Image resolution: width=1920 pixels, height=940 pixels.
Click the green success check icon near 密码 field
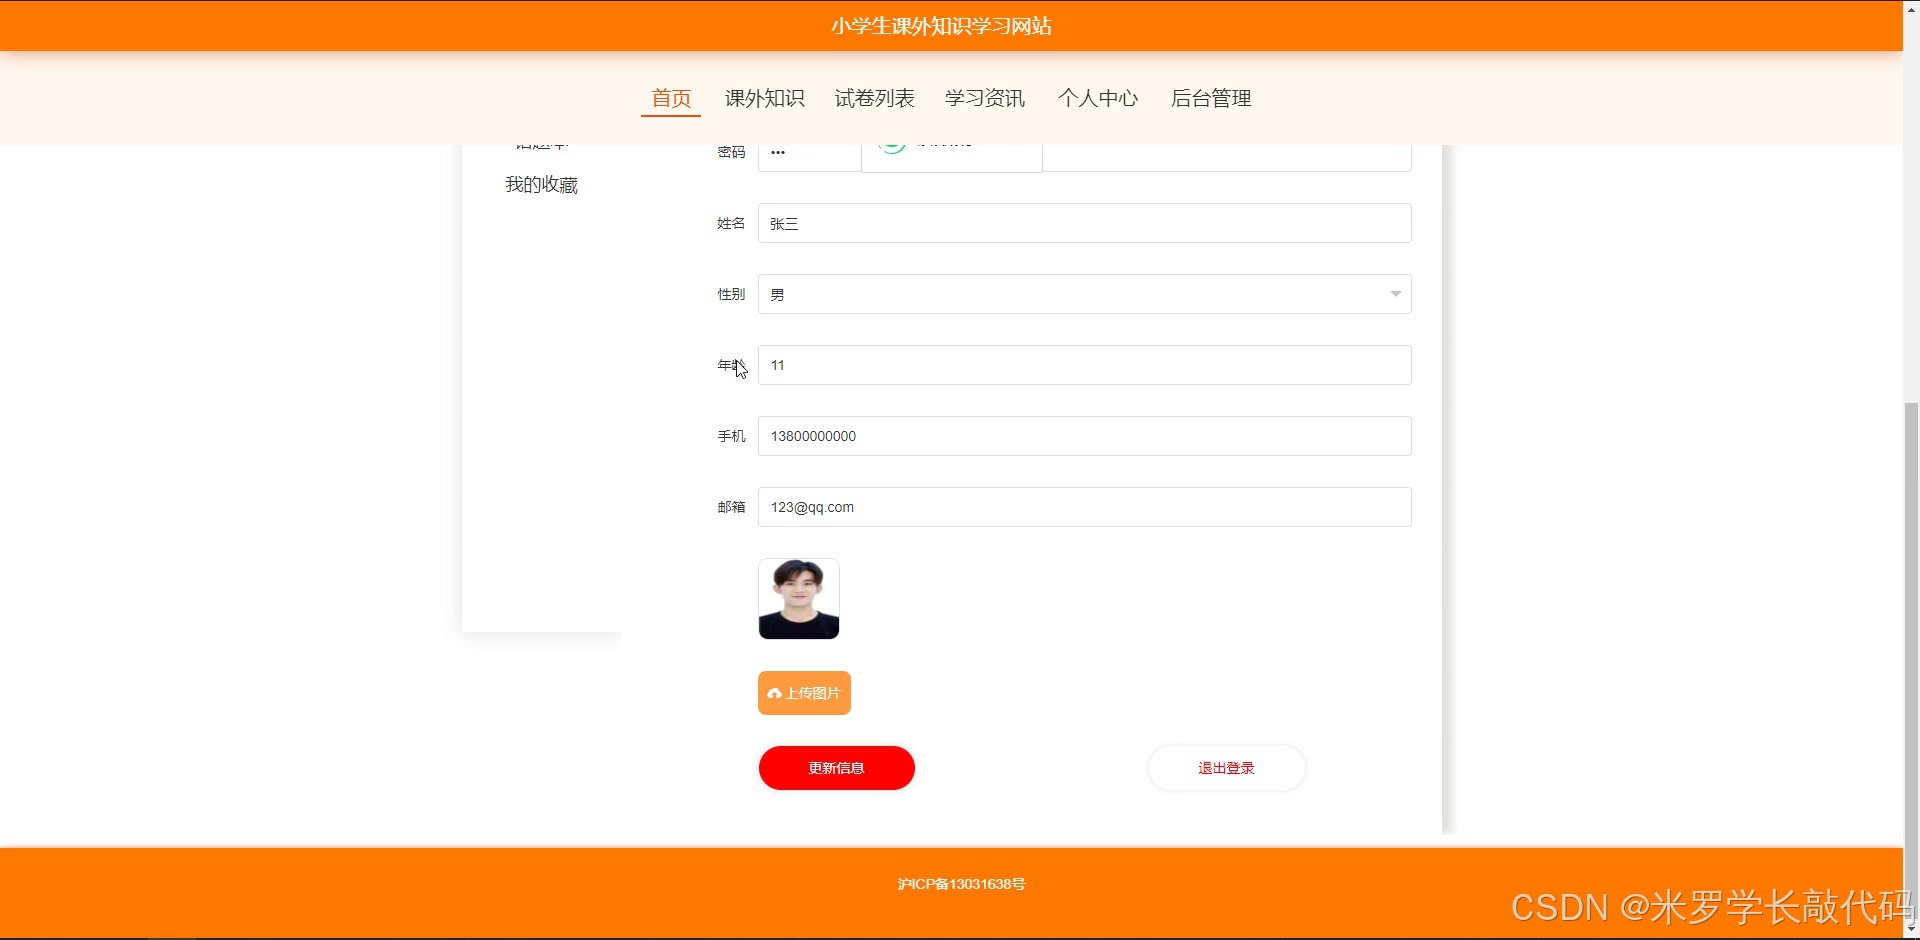pos(893,145)
